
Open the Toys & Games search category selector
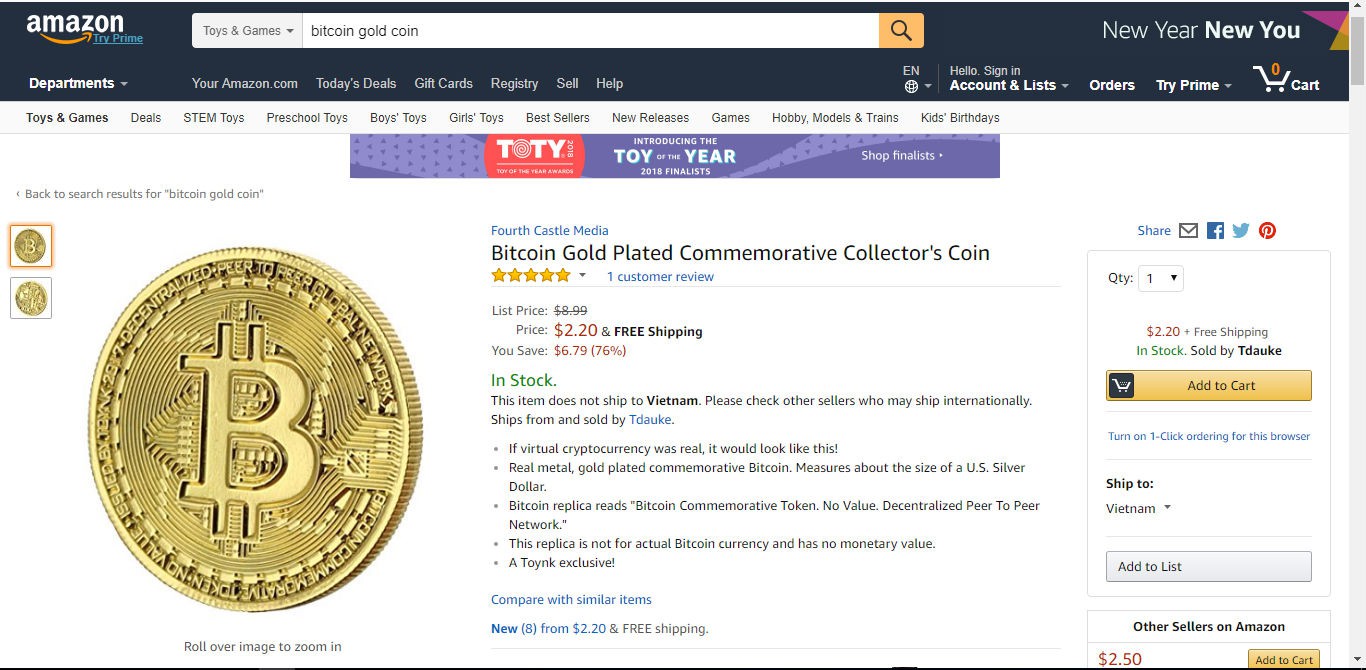click(x=246, y=30)
